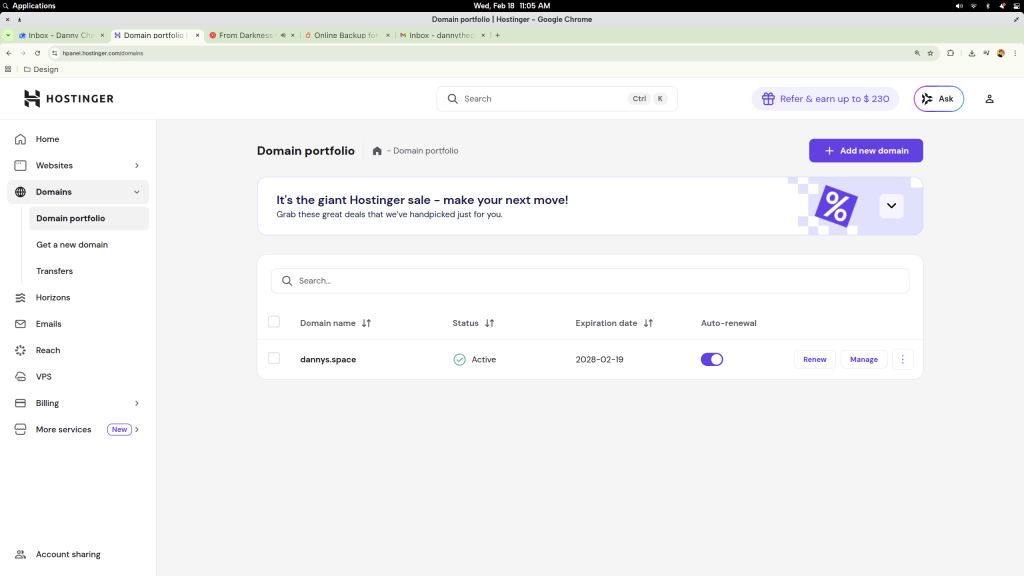
Task: Check the dannys.space row checkbox
Action: tap(274, 359)
